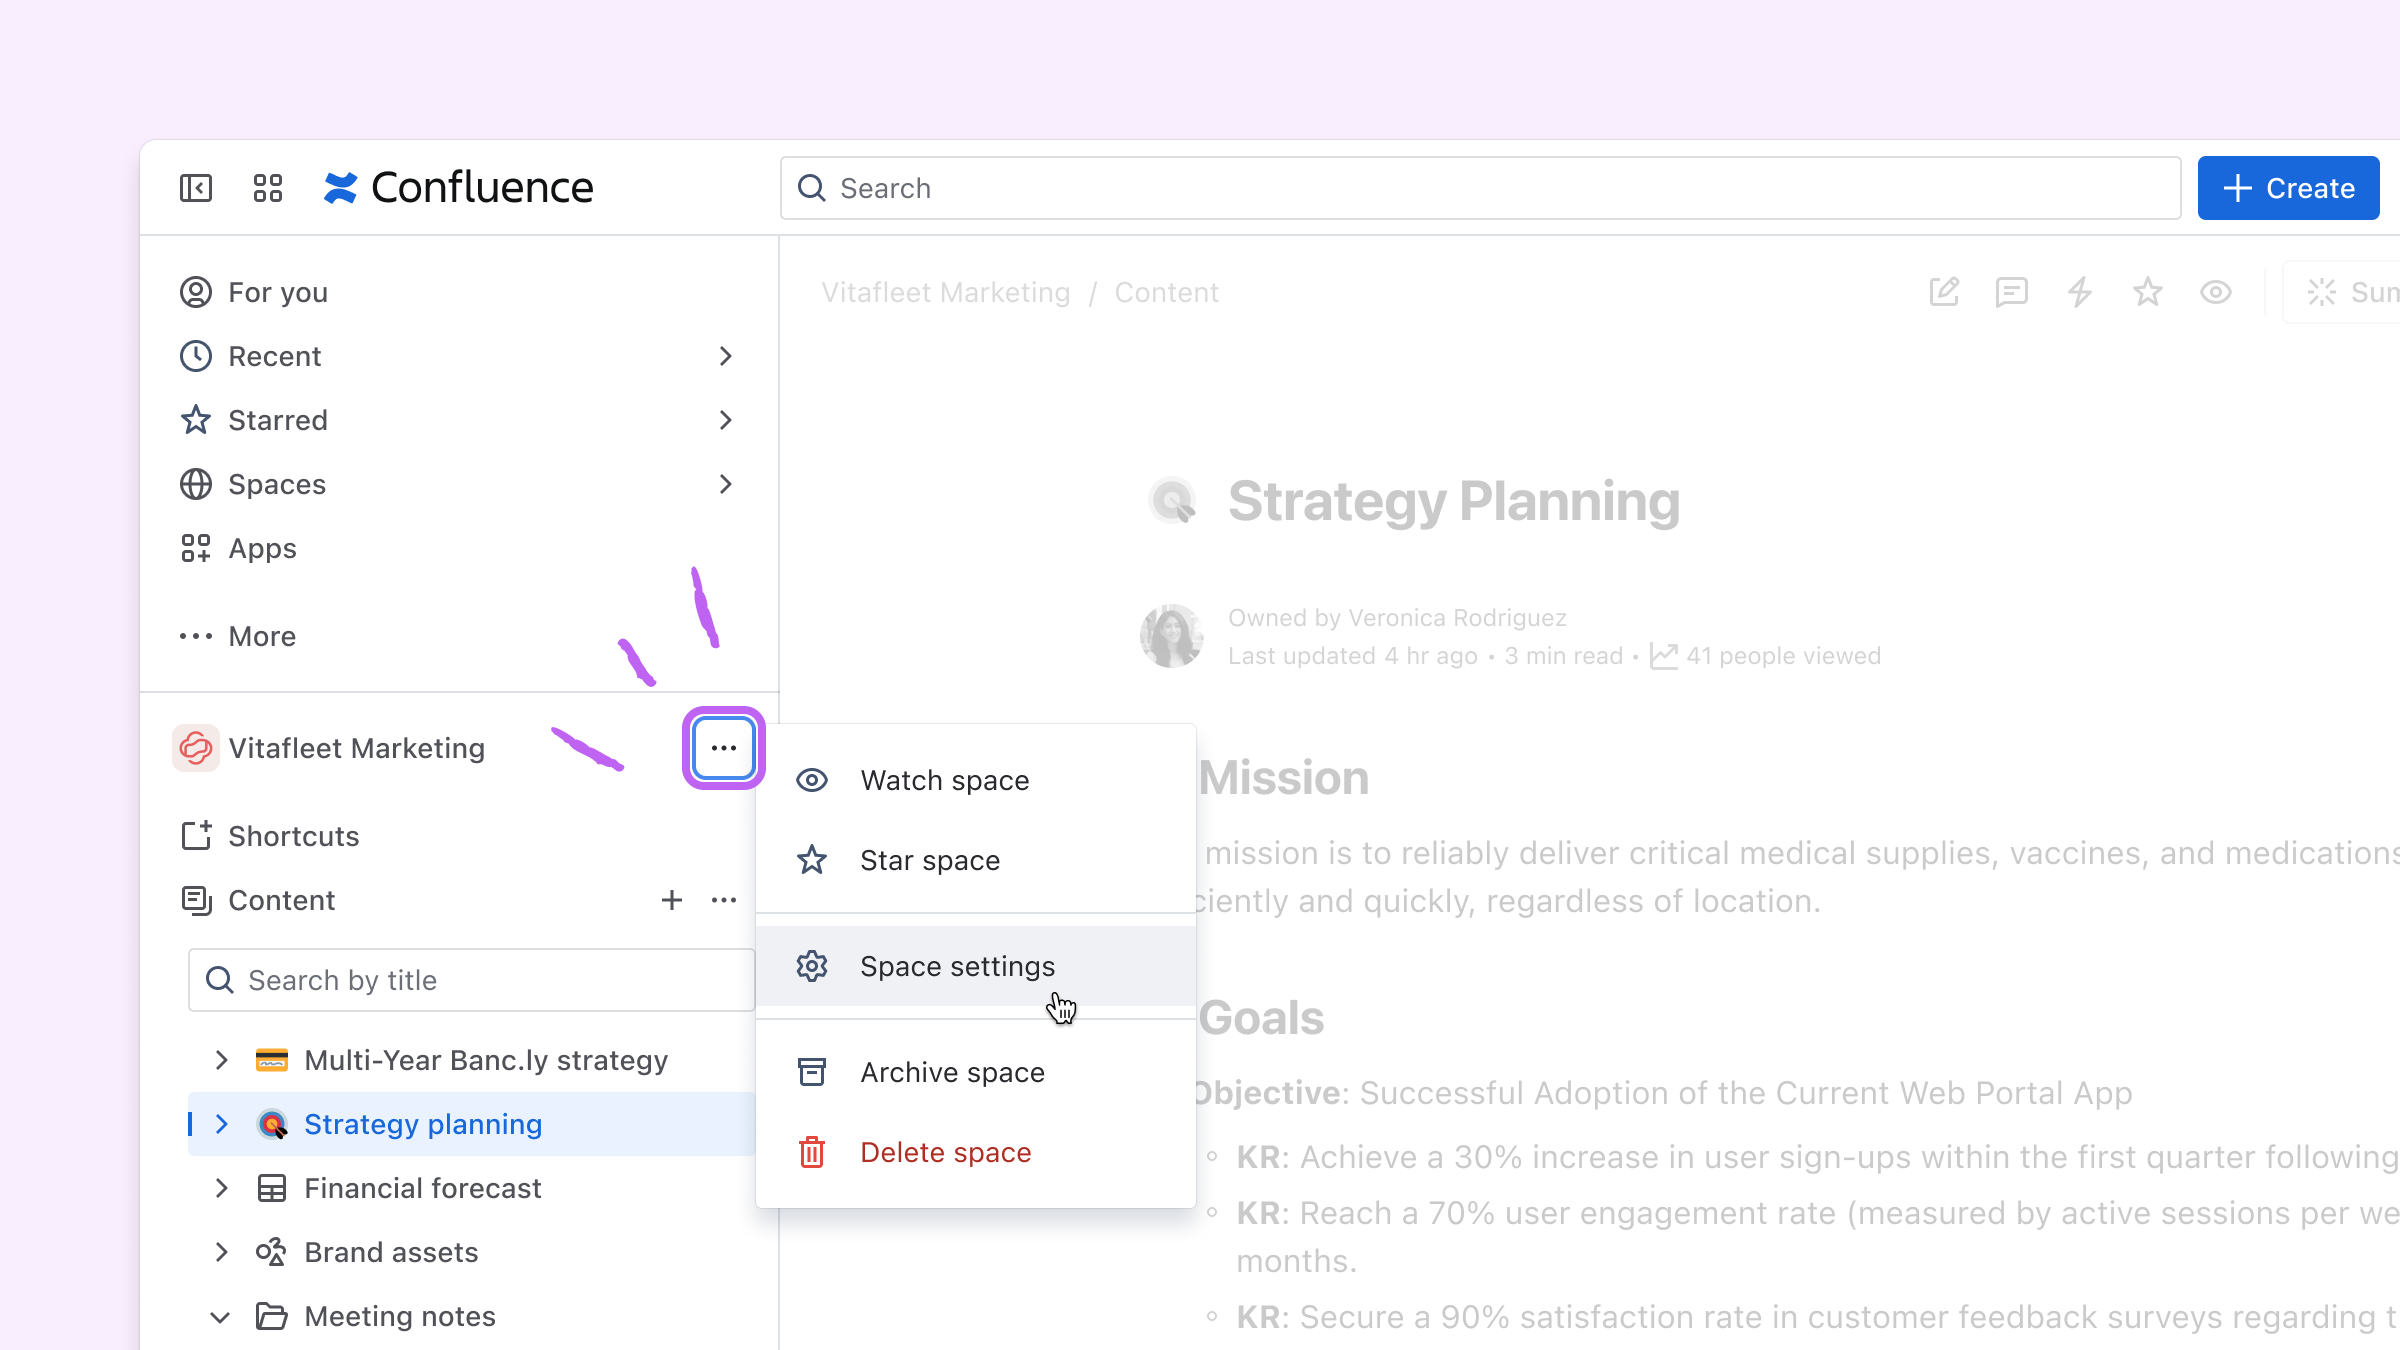The width and height of the screenshot is (2400, 1350).
Task: Open Vitafleet Marketing breadcrumb link
Action: (945, 292)
